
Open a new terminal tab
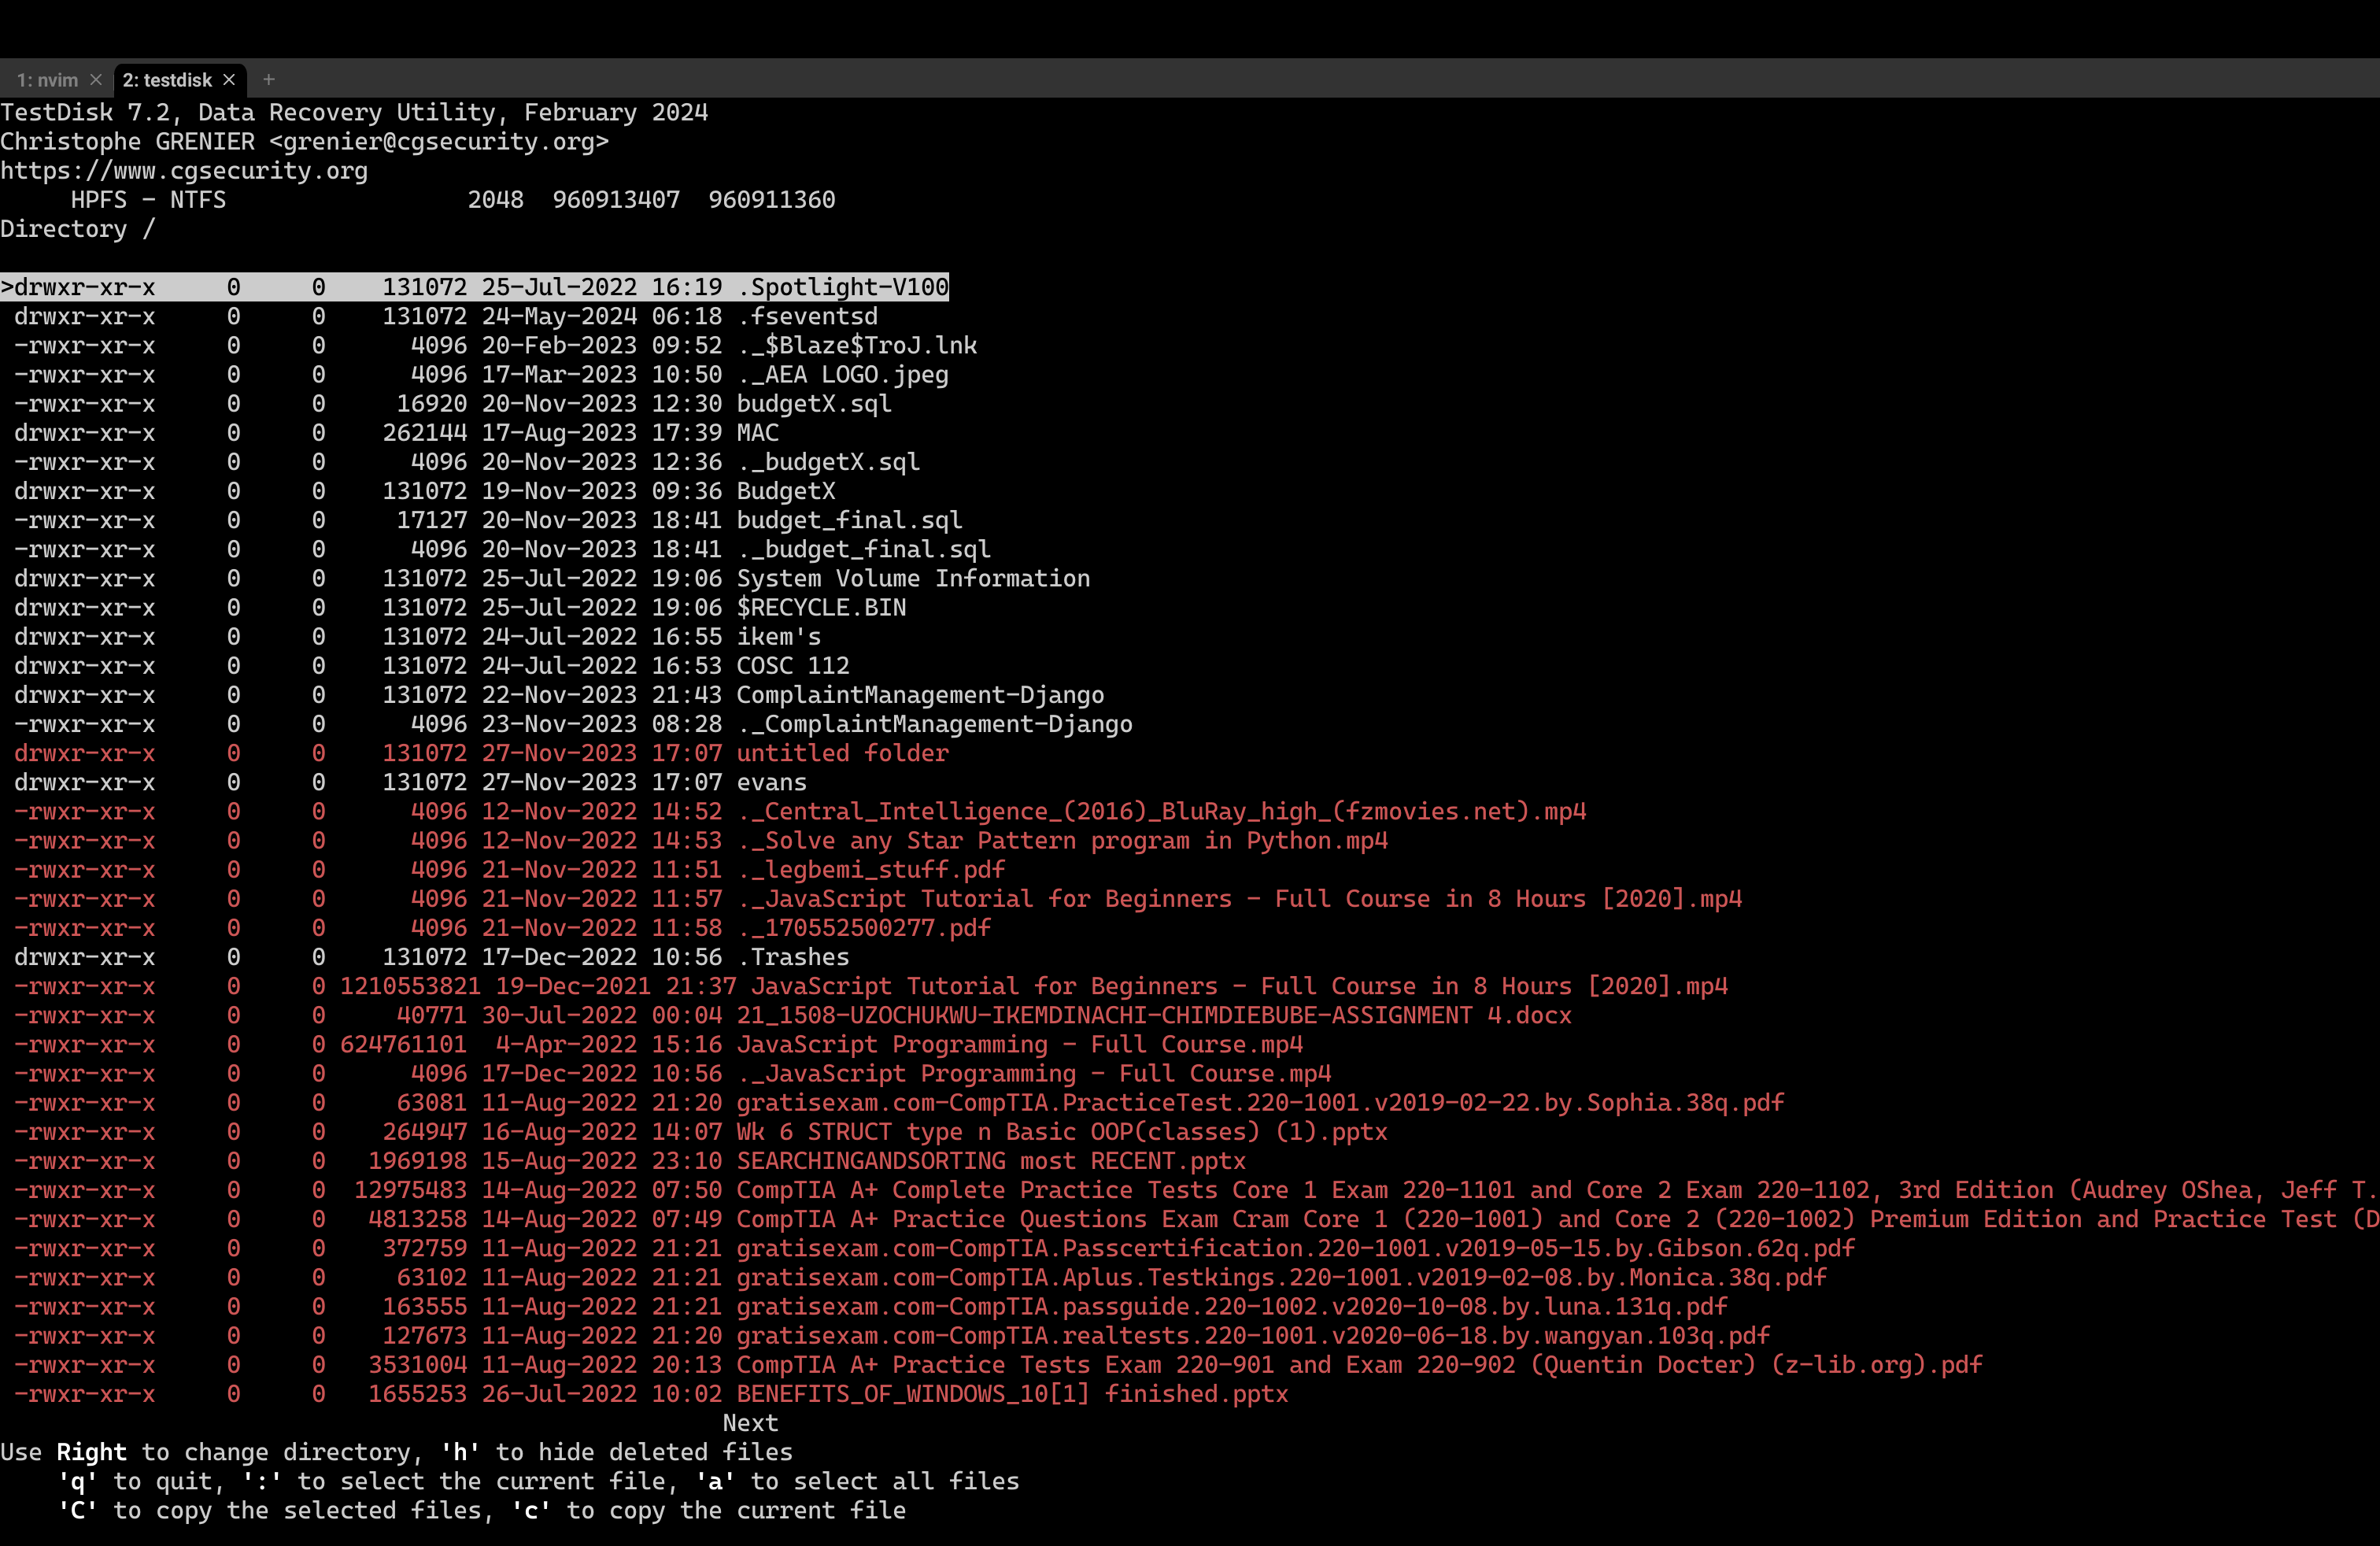coord(268,80)
